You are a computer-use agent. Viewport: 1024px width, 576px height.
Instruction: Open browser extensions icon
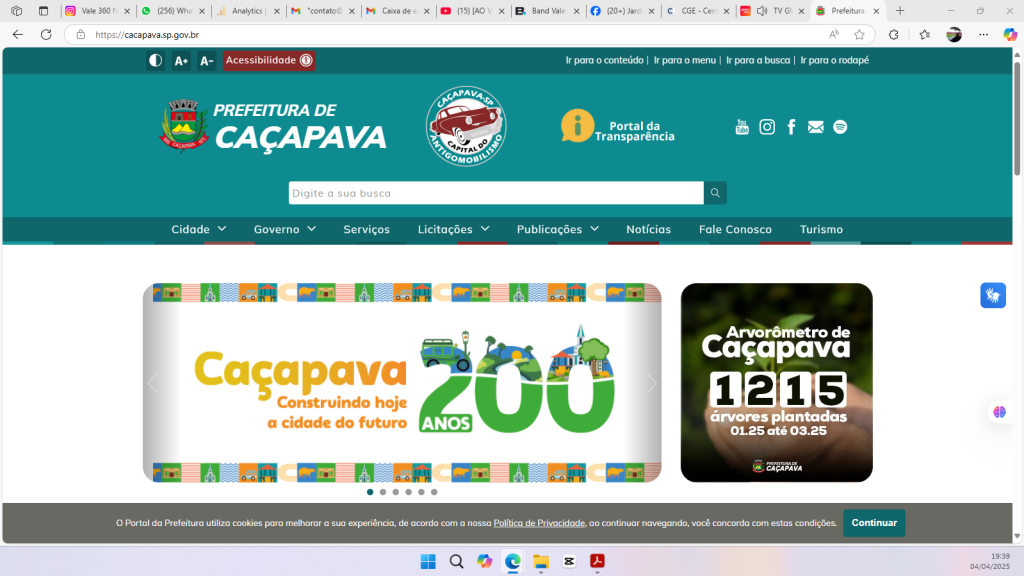coord(893,35)
